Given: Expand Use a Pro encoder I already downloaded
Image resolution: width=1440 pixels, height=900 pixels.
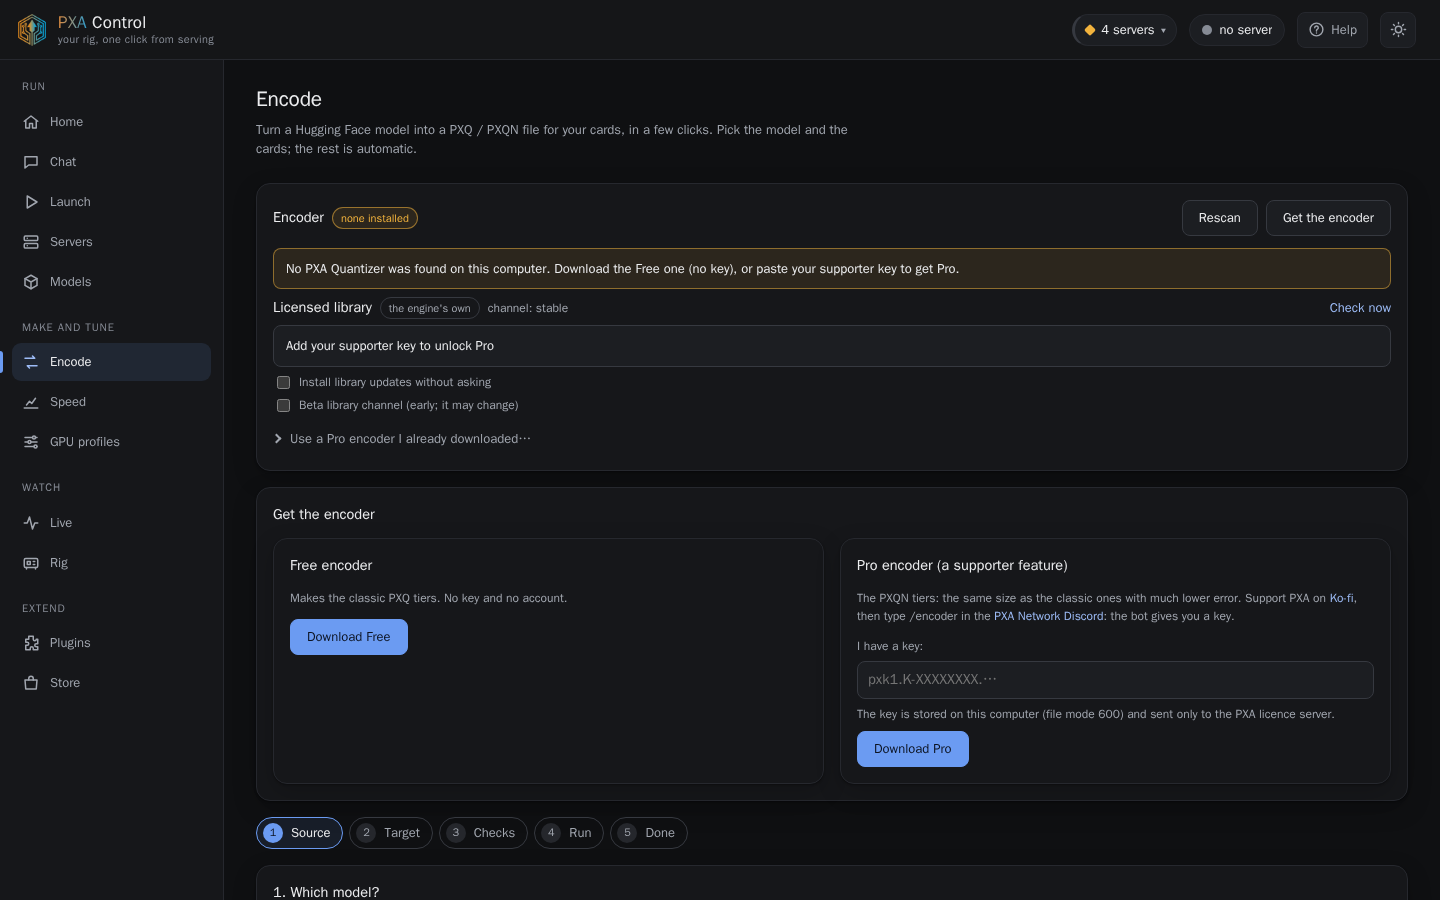Looking at the screenshot, I should 402,439.
